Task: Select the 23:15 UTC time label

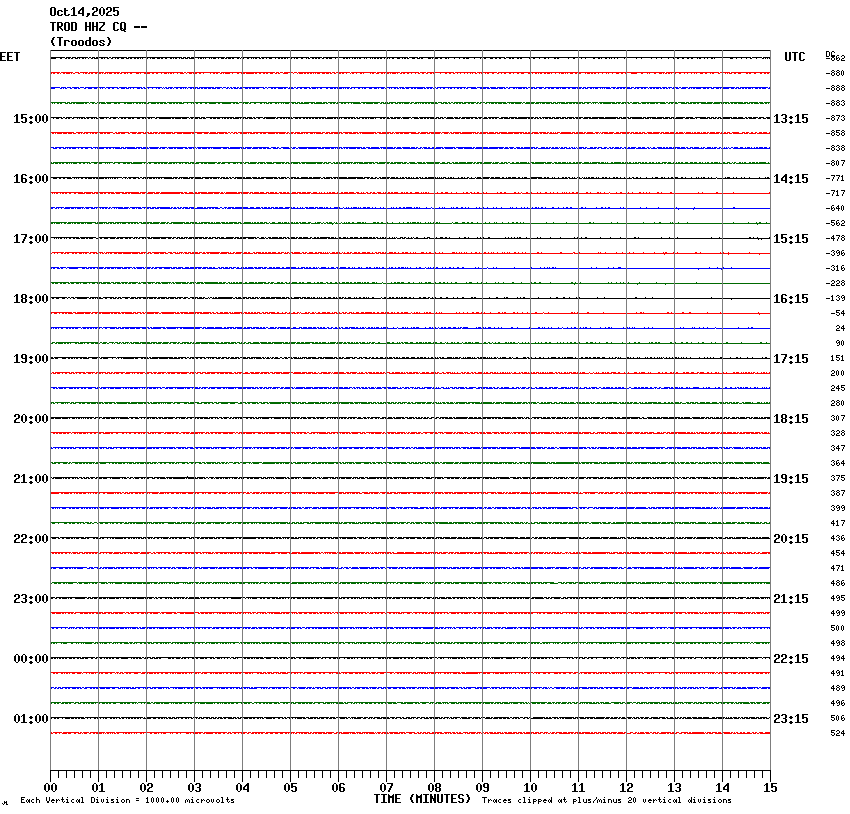Action: (x=791, y=719)
